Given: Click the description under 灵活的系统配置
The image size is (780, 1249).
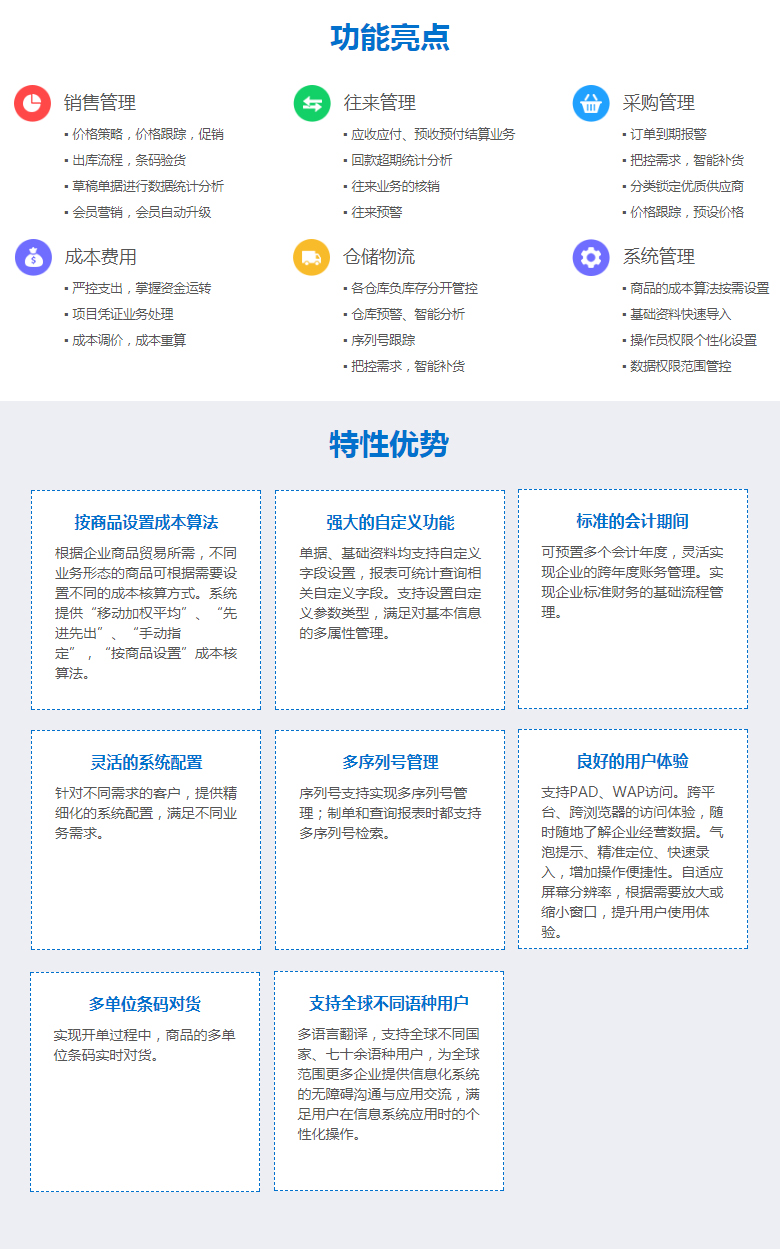Looking at the screenshot, I should 146,813.
